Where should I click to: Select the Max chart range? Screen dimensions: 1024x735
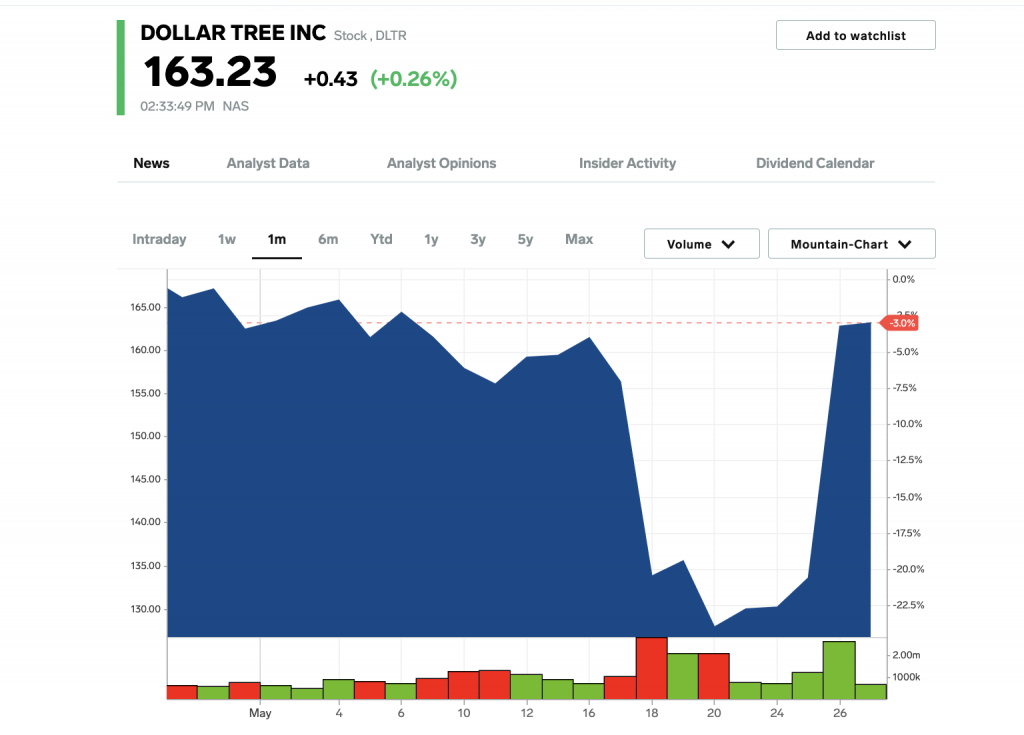coord(579,239)
